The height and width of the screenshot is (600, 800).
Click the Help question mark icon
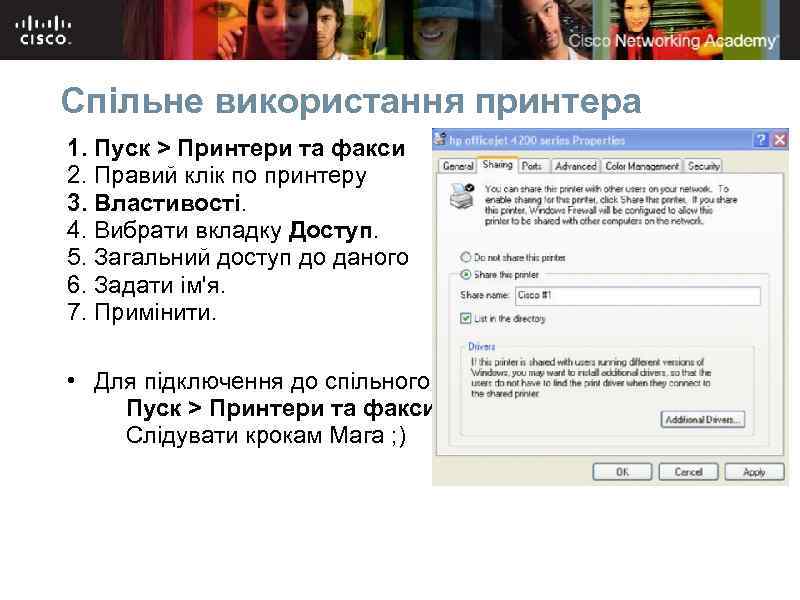(764, 139)
